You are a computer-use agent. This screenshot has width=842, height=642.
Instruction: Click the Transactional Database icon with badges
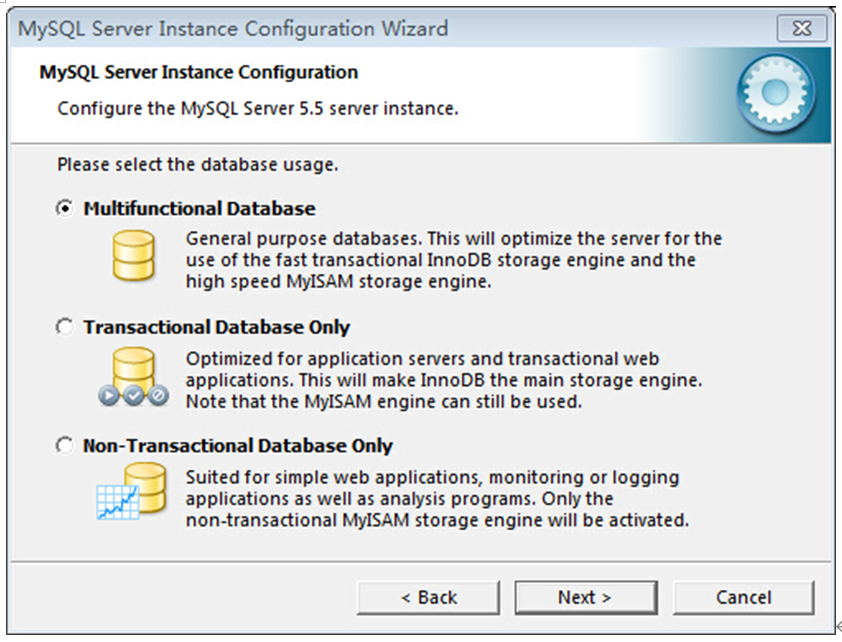click(x=134, y=372)
